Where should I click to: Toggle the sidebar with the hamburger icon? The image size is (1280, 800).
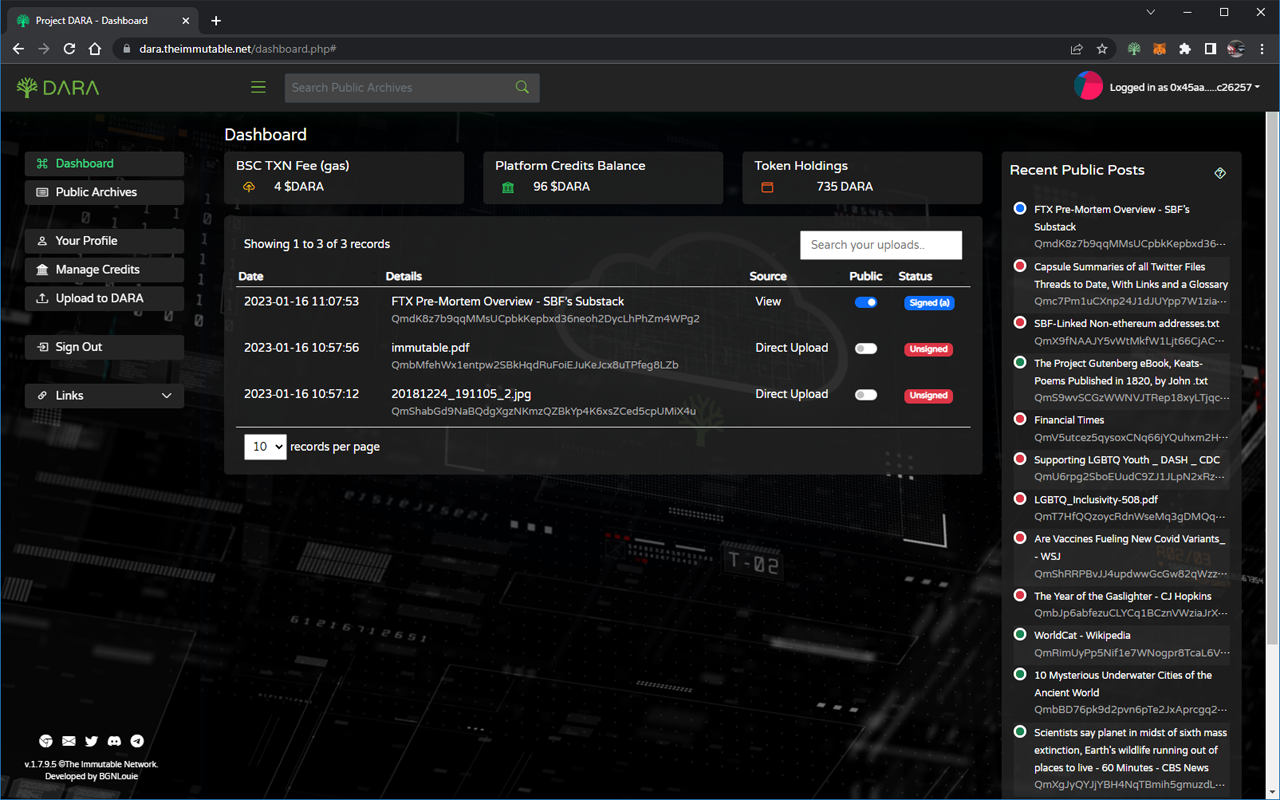(x=258, y=88)
